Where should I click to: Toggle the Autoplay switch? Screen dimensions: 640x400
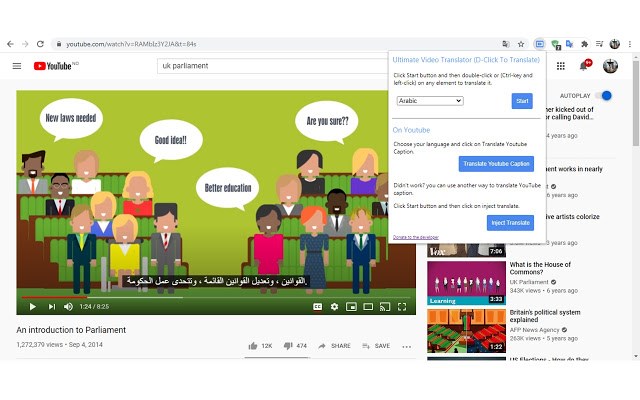pos(604,96)
